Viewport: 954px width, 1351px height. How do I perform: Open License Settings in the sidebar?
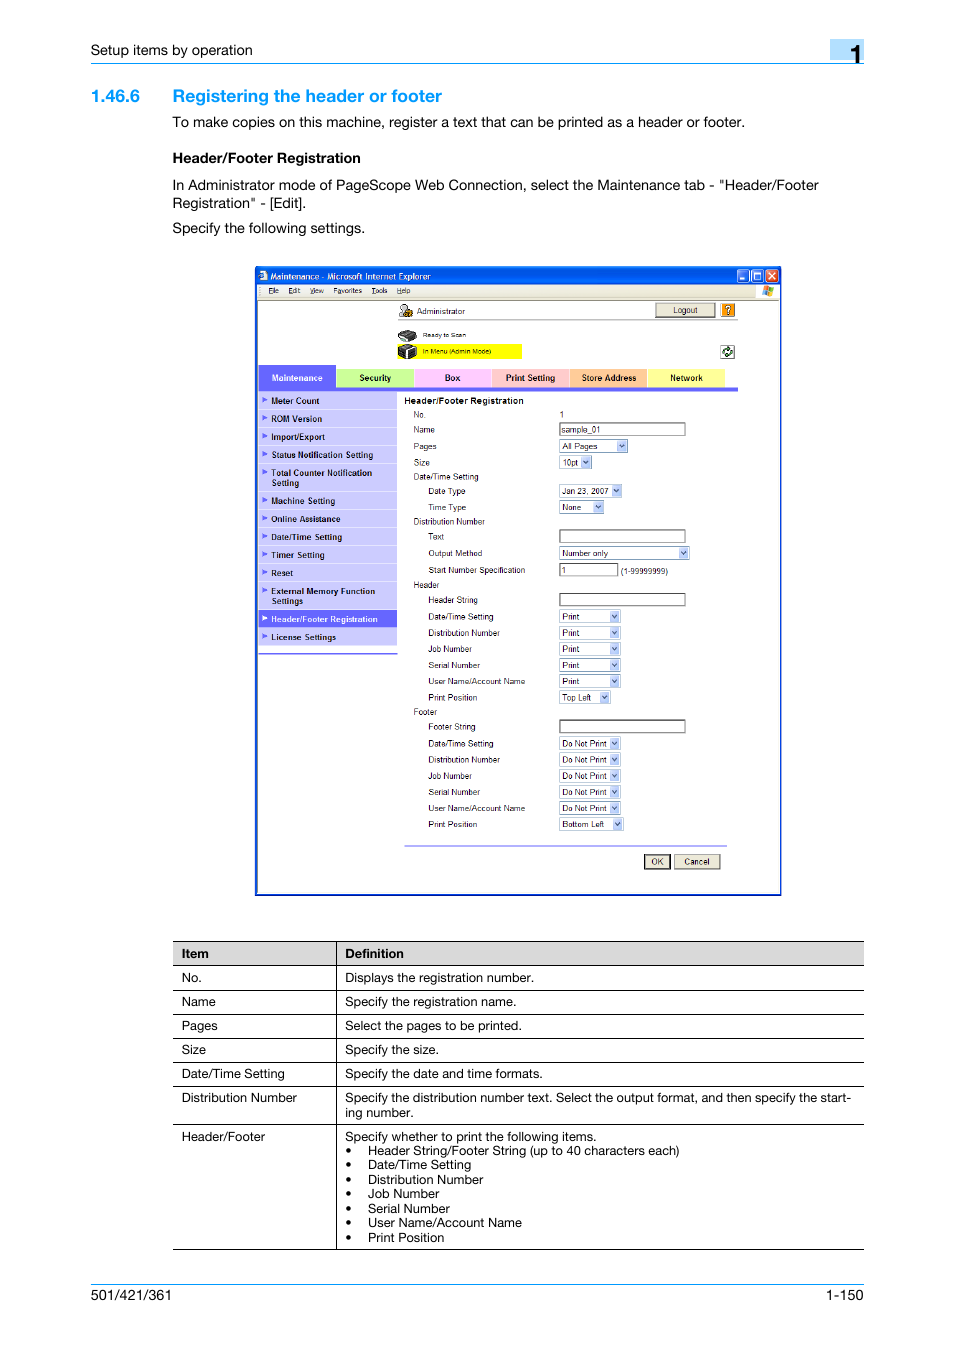tap(328, 637)
